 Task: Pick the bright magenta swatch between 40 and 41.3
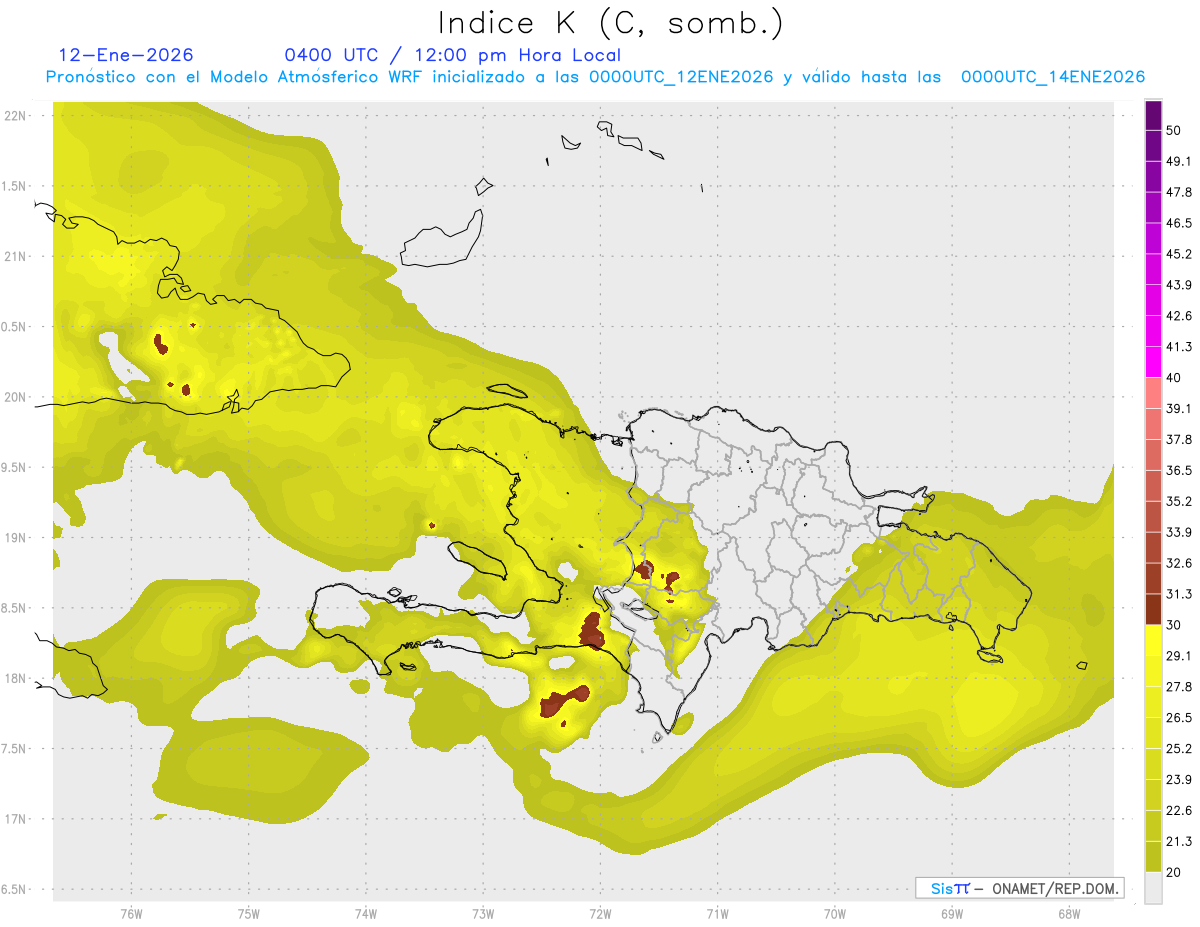(1153, 363)
